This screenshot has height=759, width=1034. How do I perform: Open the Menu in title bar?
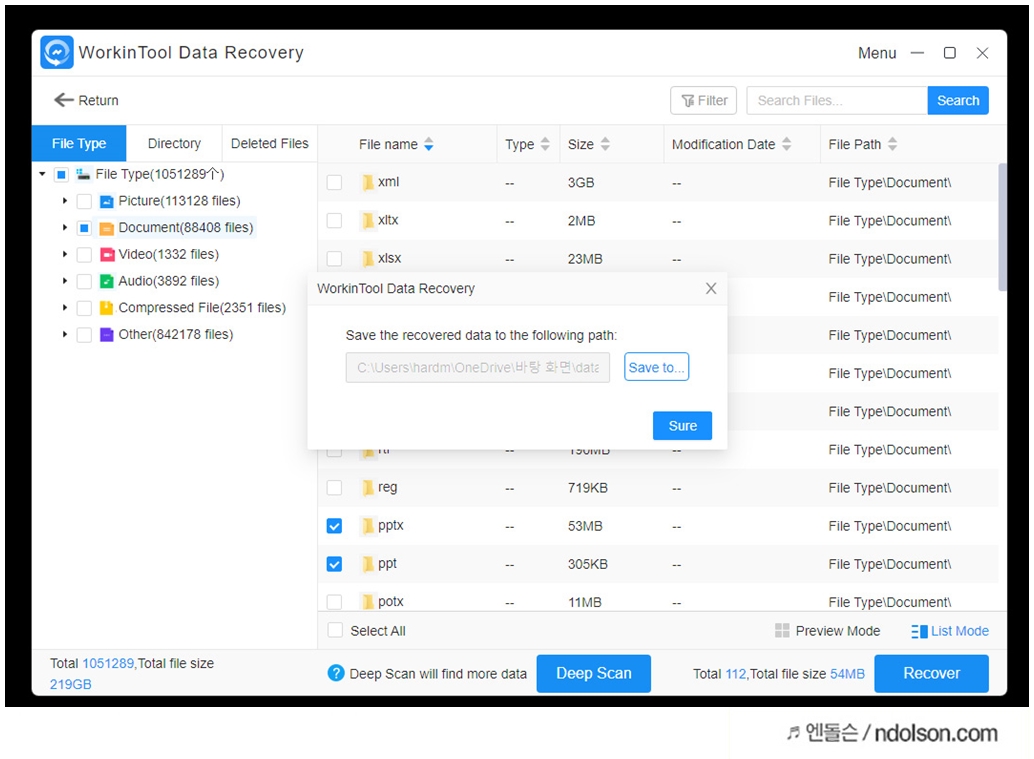(x=876, y=53)
